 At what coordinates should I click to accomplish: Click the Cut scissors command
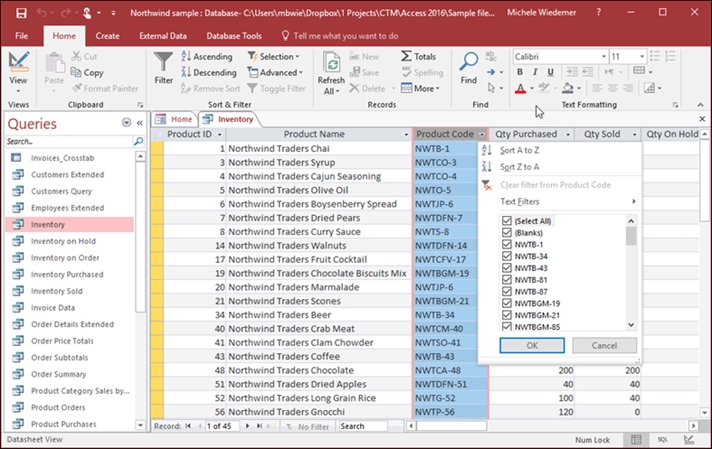pyautogui.click(x=84, y=56)
